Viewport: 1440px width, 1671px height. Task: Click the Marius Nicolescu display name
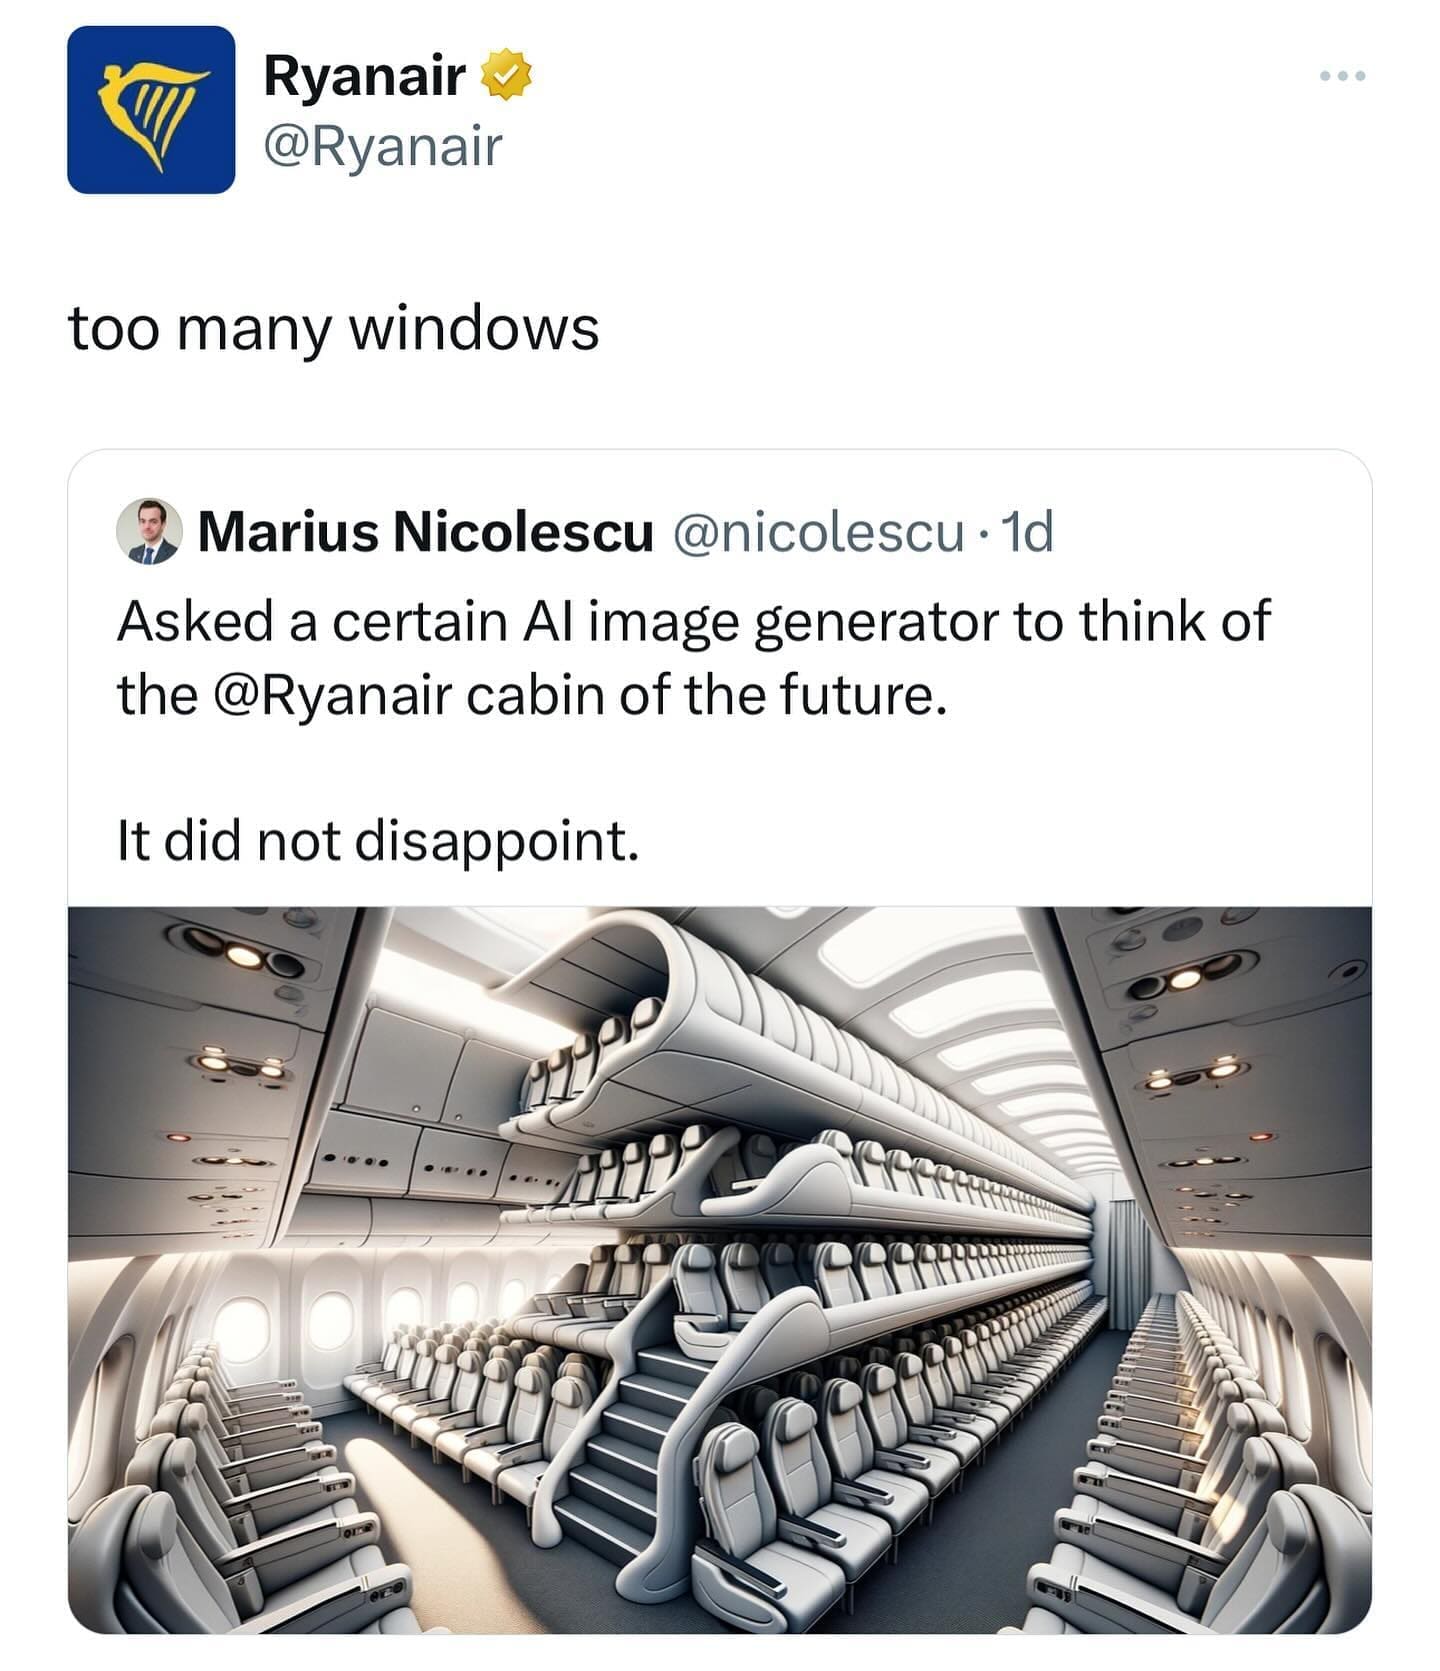click(x=425, y=531)
